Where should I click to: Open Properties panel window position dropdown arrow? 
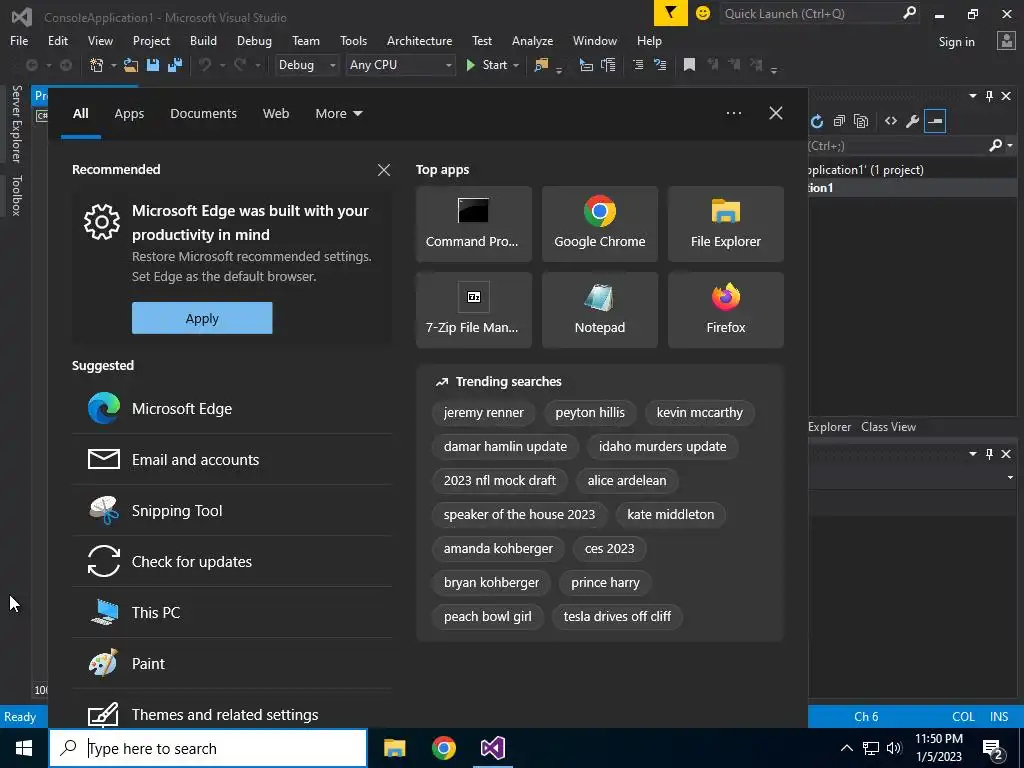point(972,453)
